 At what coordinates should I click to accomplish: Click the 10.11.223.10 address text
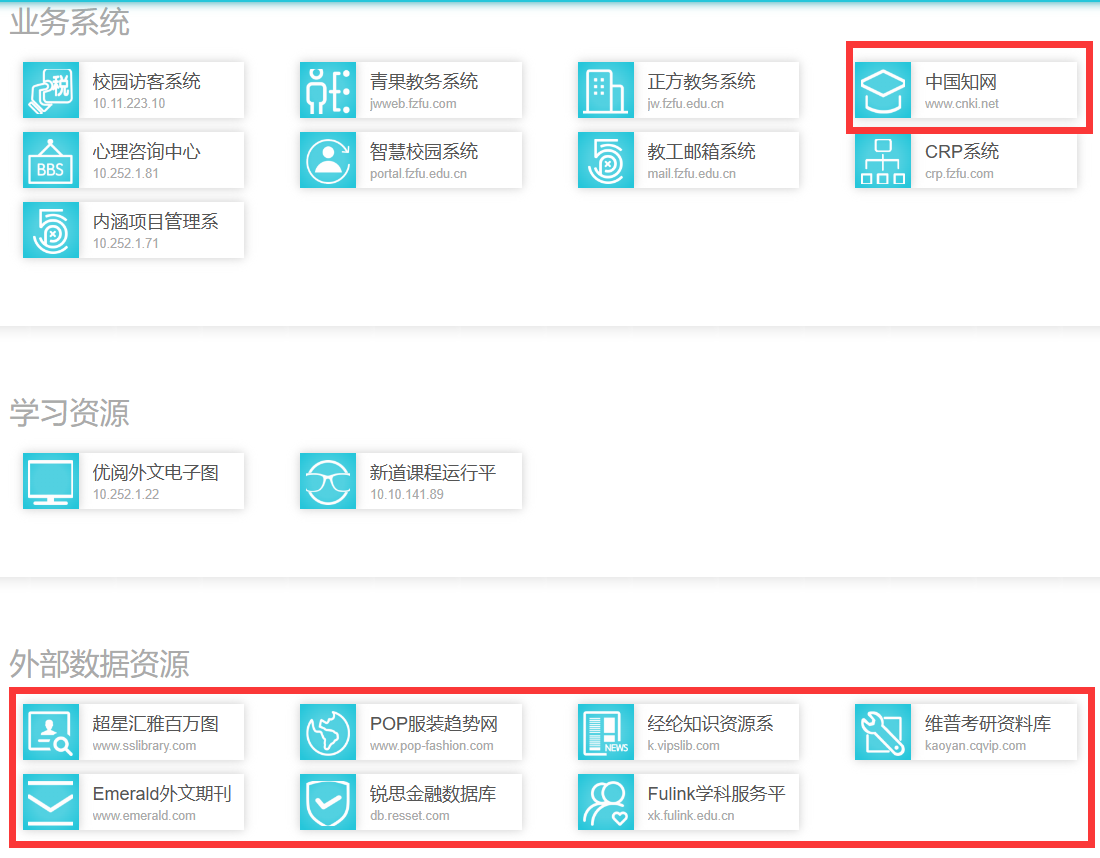[129, 104]
